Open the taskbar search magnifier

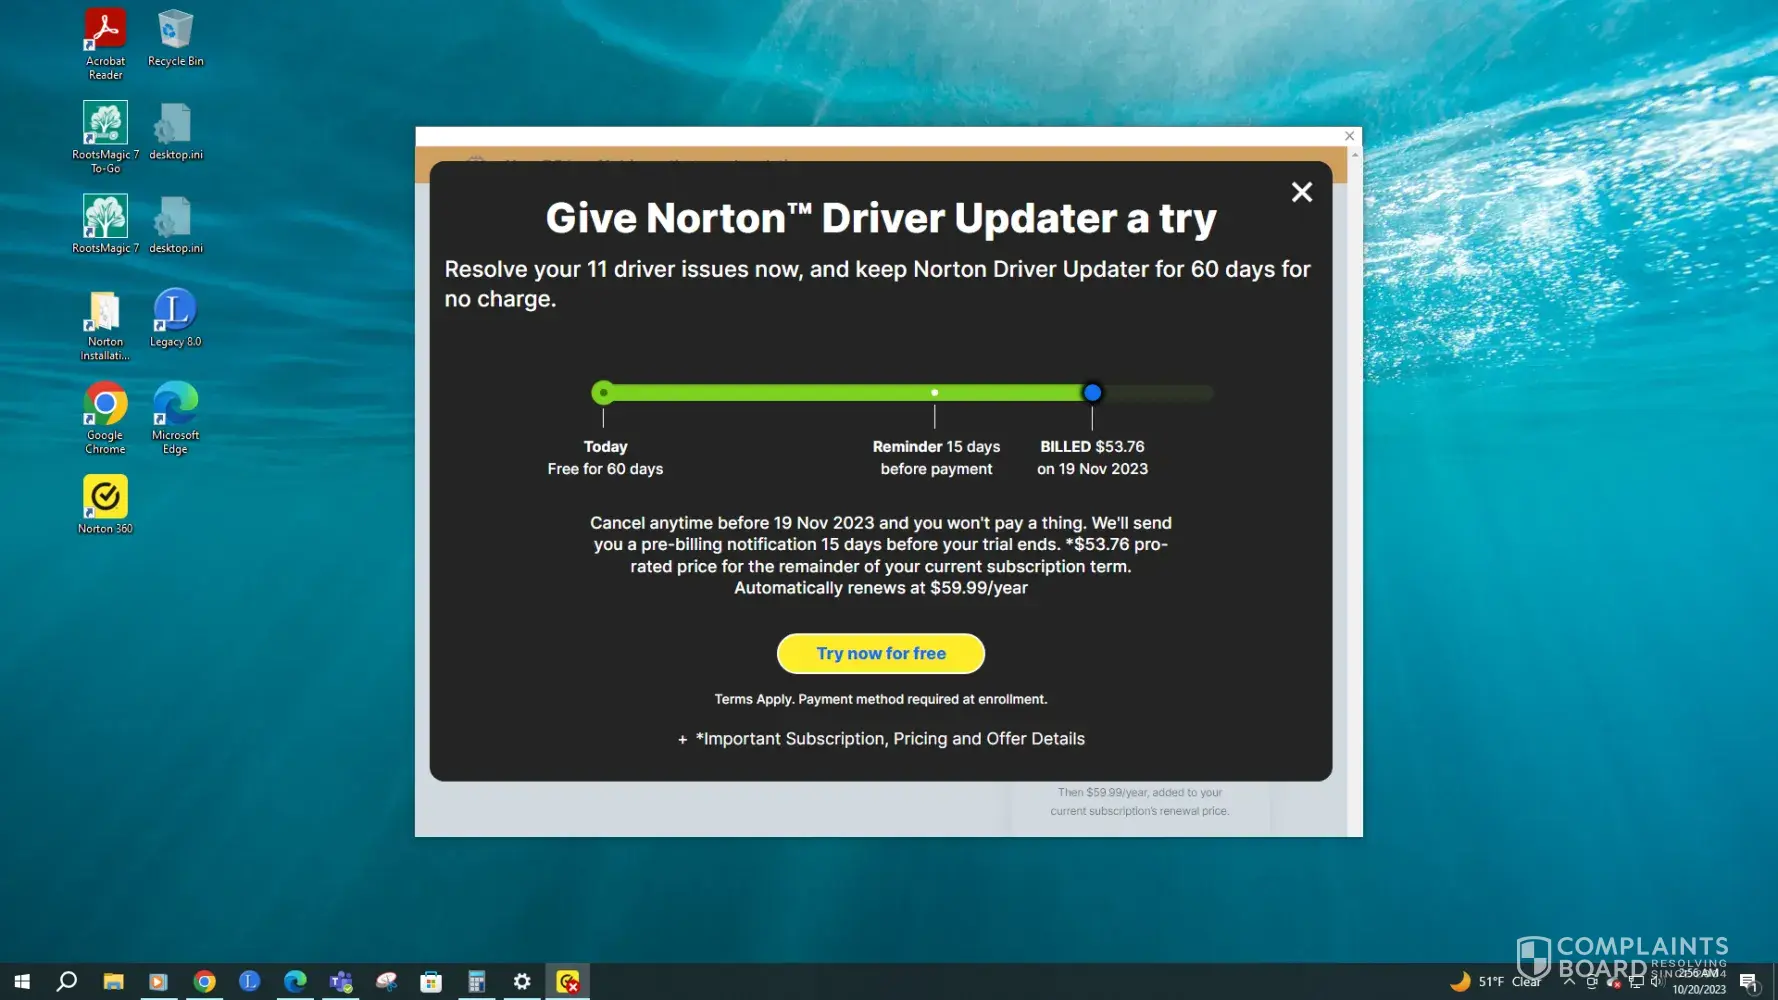(67, 982)
